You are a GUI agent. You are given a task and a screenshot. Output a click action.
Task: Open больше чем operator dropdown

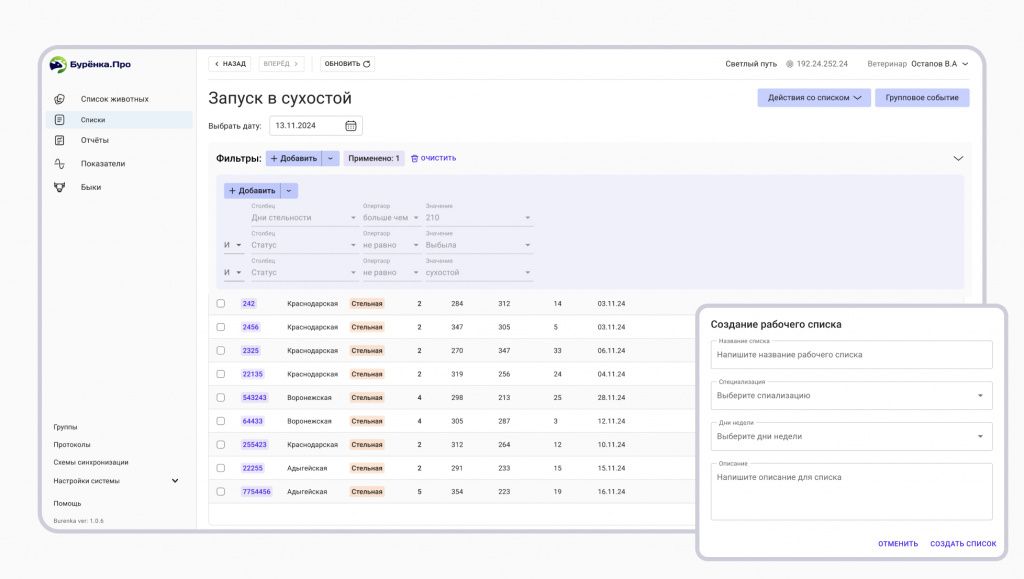point(391,218)
